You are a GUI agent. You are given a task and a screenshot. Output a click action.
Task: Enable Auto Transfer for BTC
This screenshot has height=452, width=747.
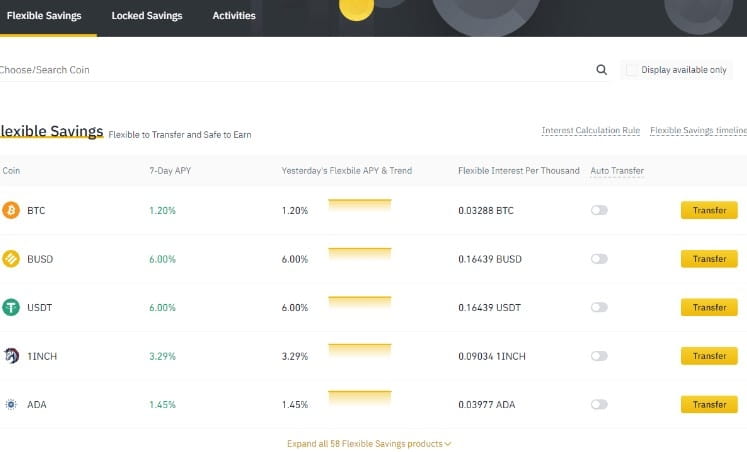pyautogui.click(x=599, y=211)
